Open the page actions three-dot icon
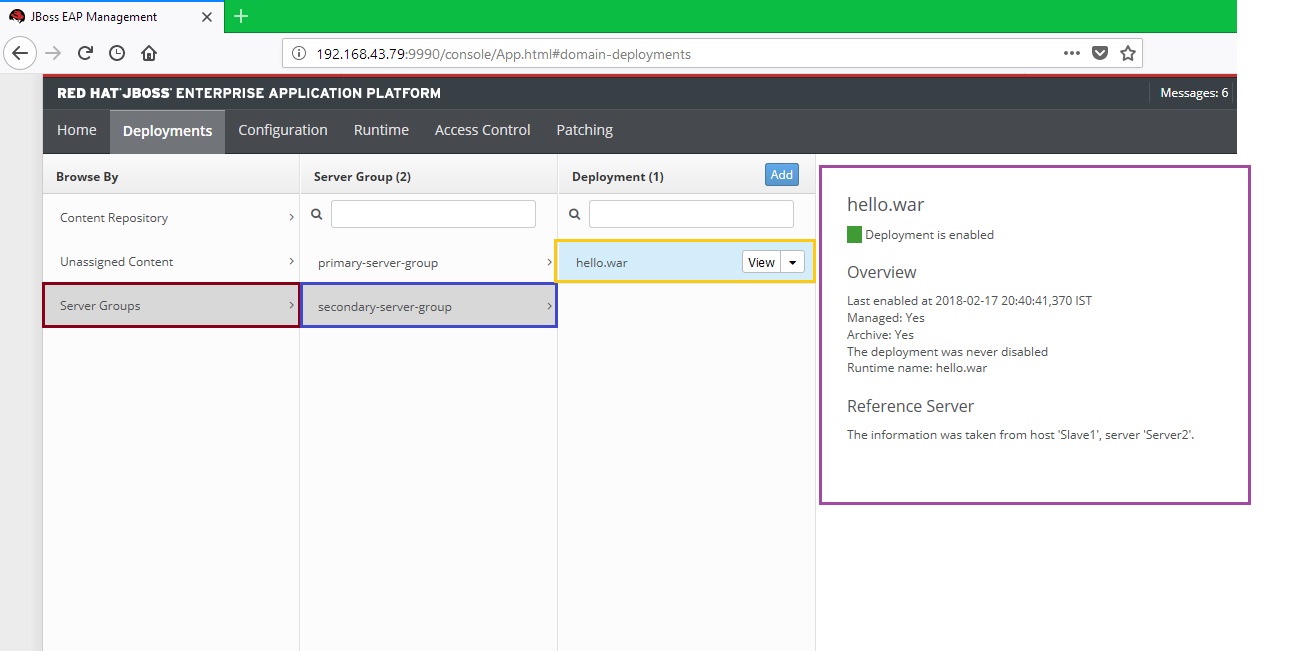The image size is (1316, 651). (1071, 54)
